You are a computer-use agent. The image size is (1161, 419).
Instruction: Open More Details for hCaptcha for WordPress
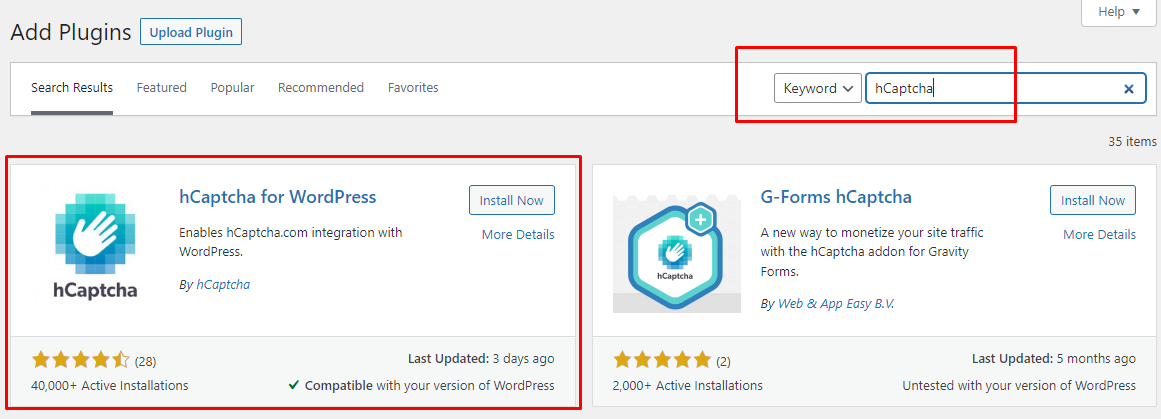click(518, 235)
